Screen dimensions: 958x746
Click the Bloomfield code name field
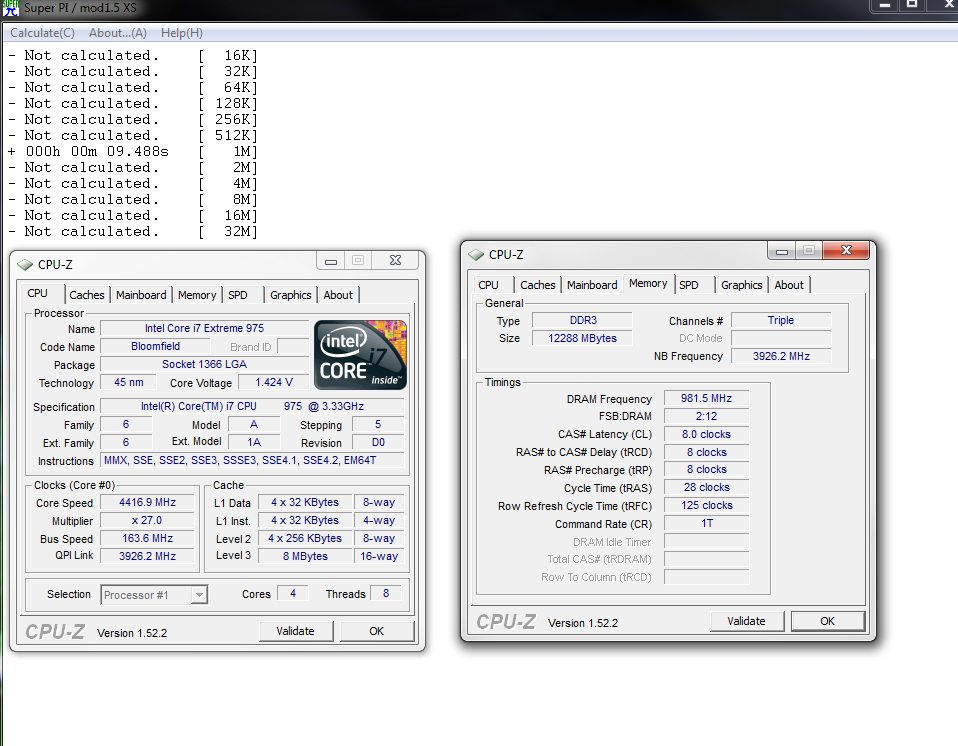tap(155, 346)
